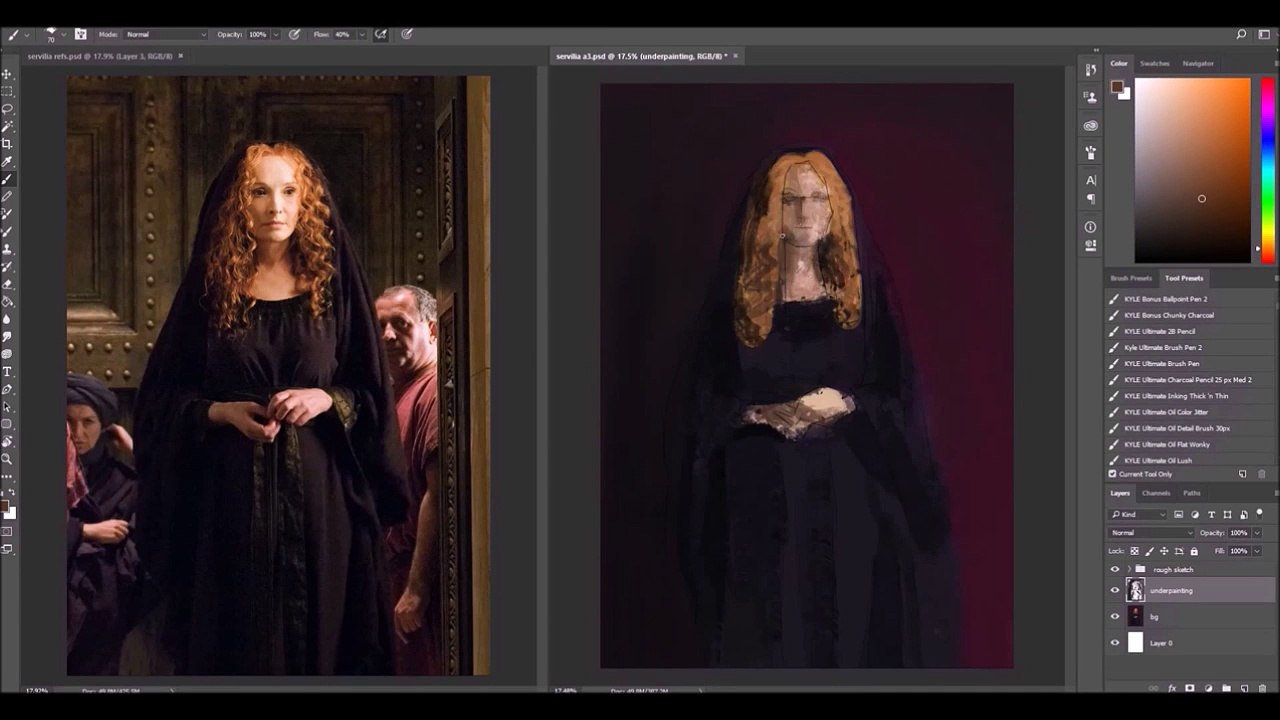Open brush Opacity slider dropdown
This screenshot has height=720, width=1280.
[x=275, y=34]
